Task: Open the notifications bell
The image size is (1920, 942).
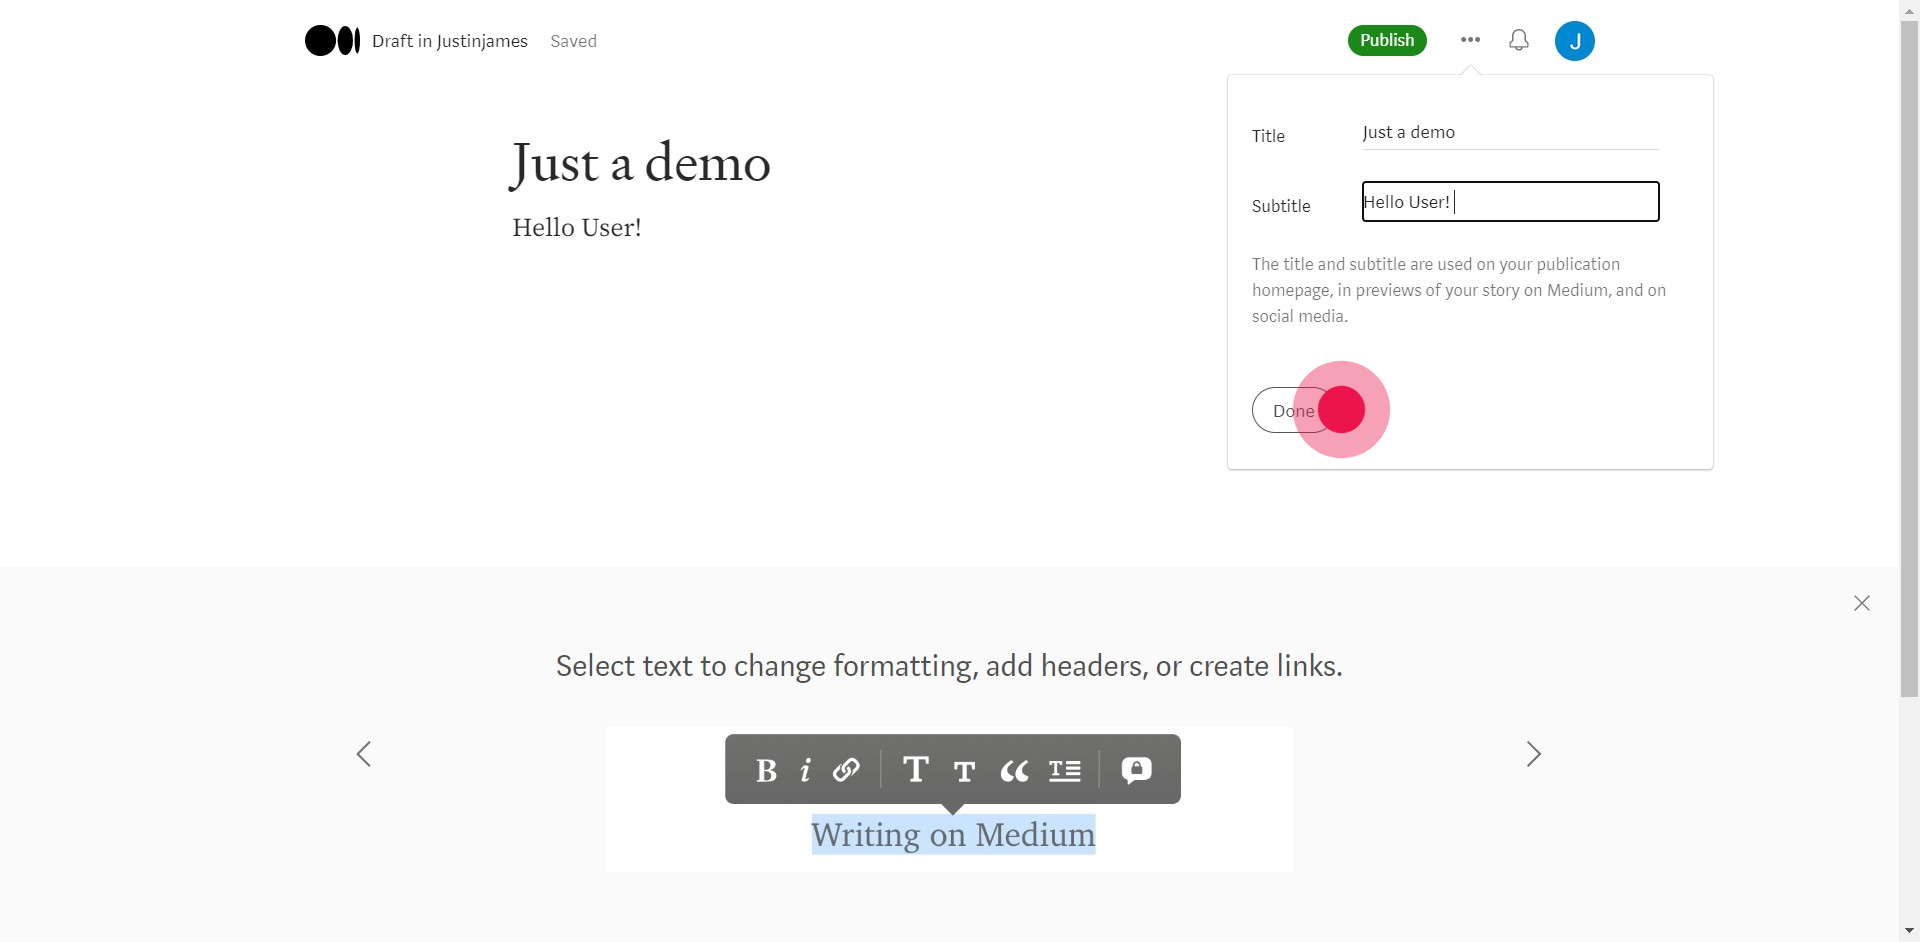Action: pyautogui.click(x=1518, y=40)
